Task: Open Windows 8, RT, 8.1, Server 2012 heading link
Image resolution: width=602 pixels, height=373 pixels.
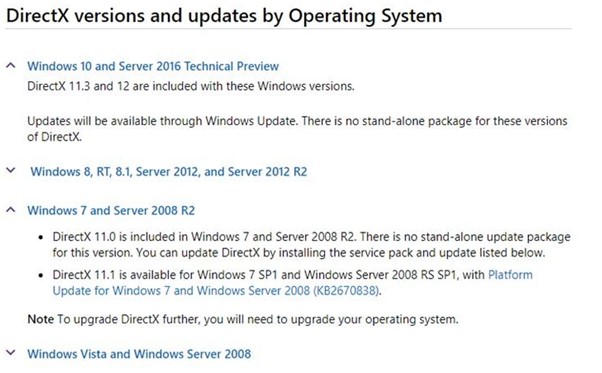Action: [169, 172]
